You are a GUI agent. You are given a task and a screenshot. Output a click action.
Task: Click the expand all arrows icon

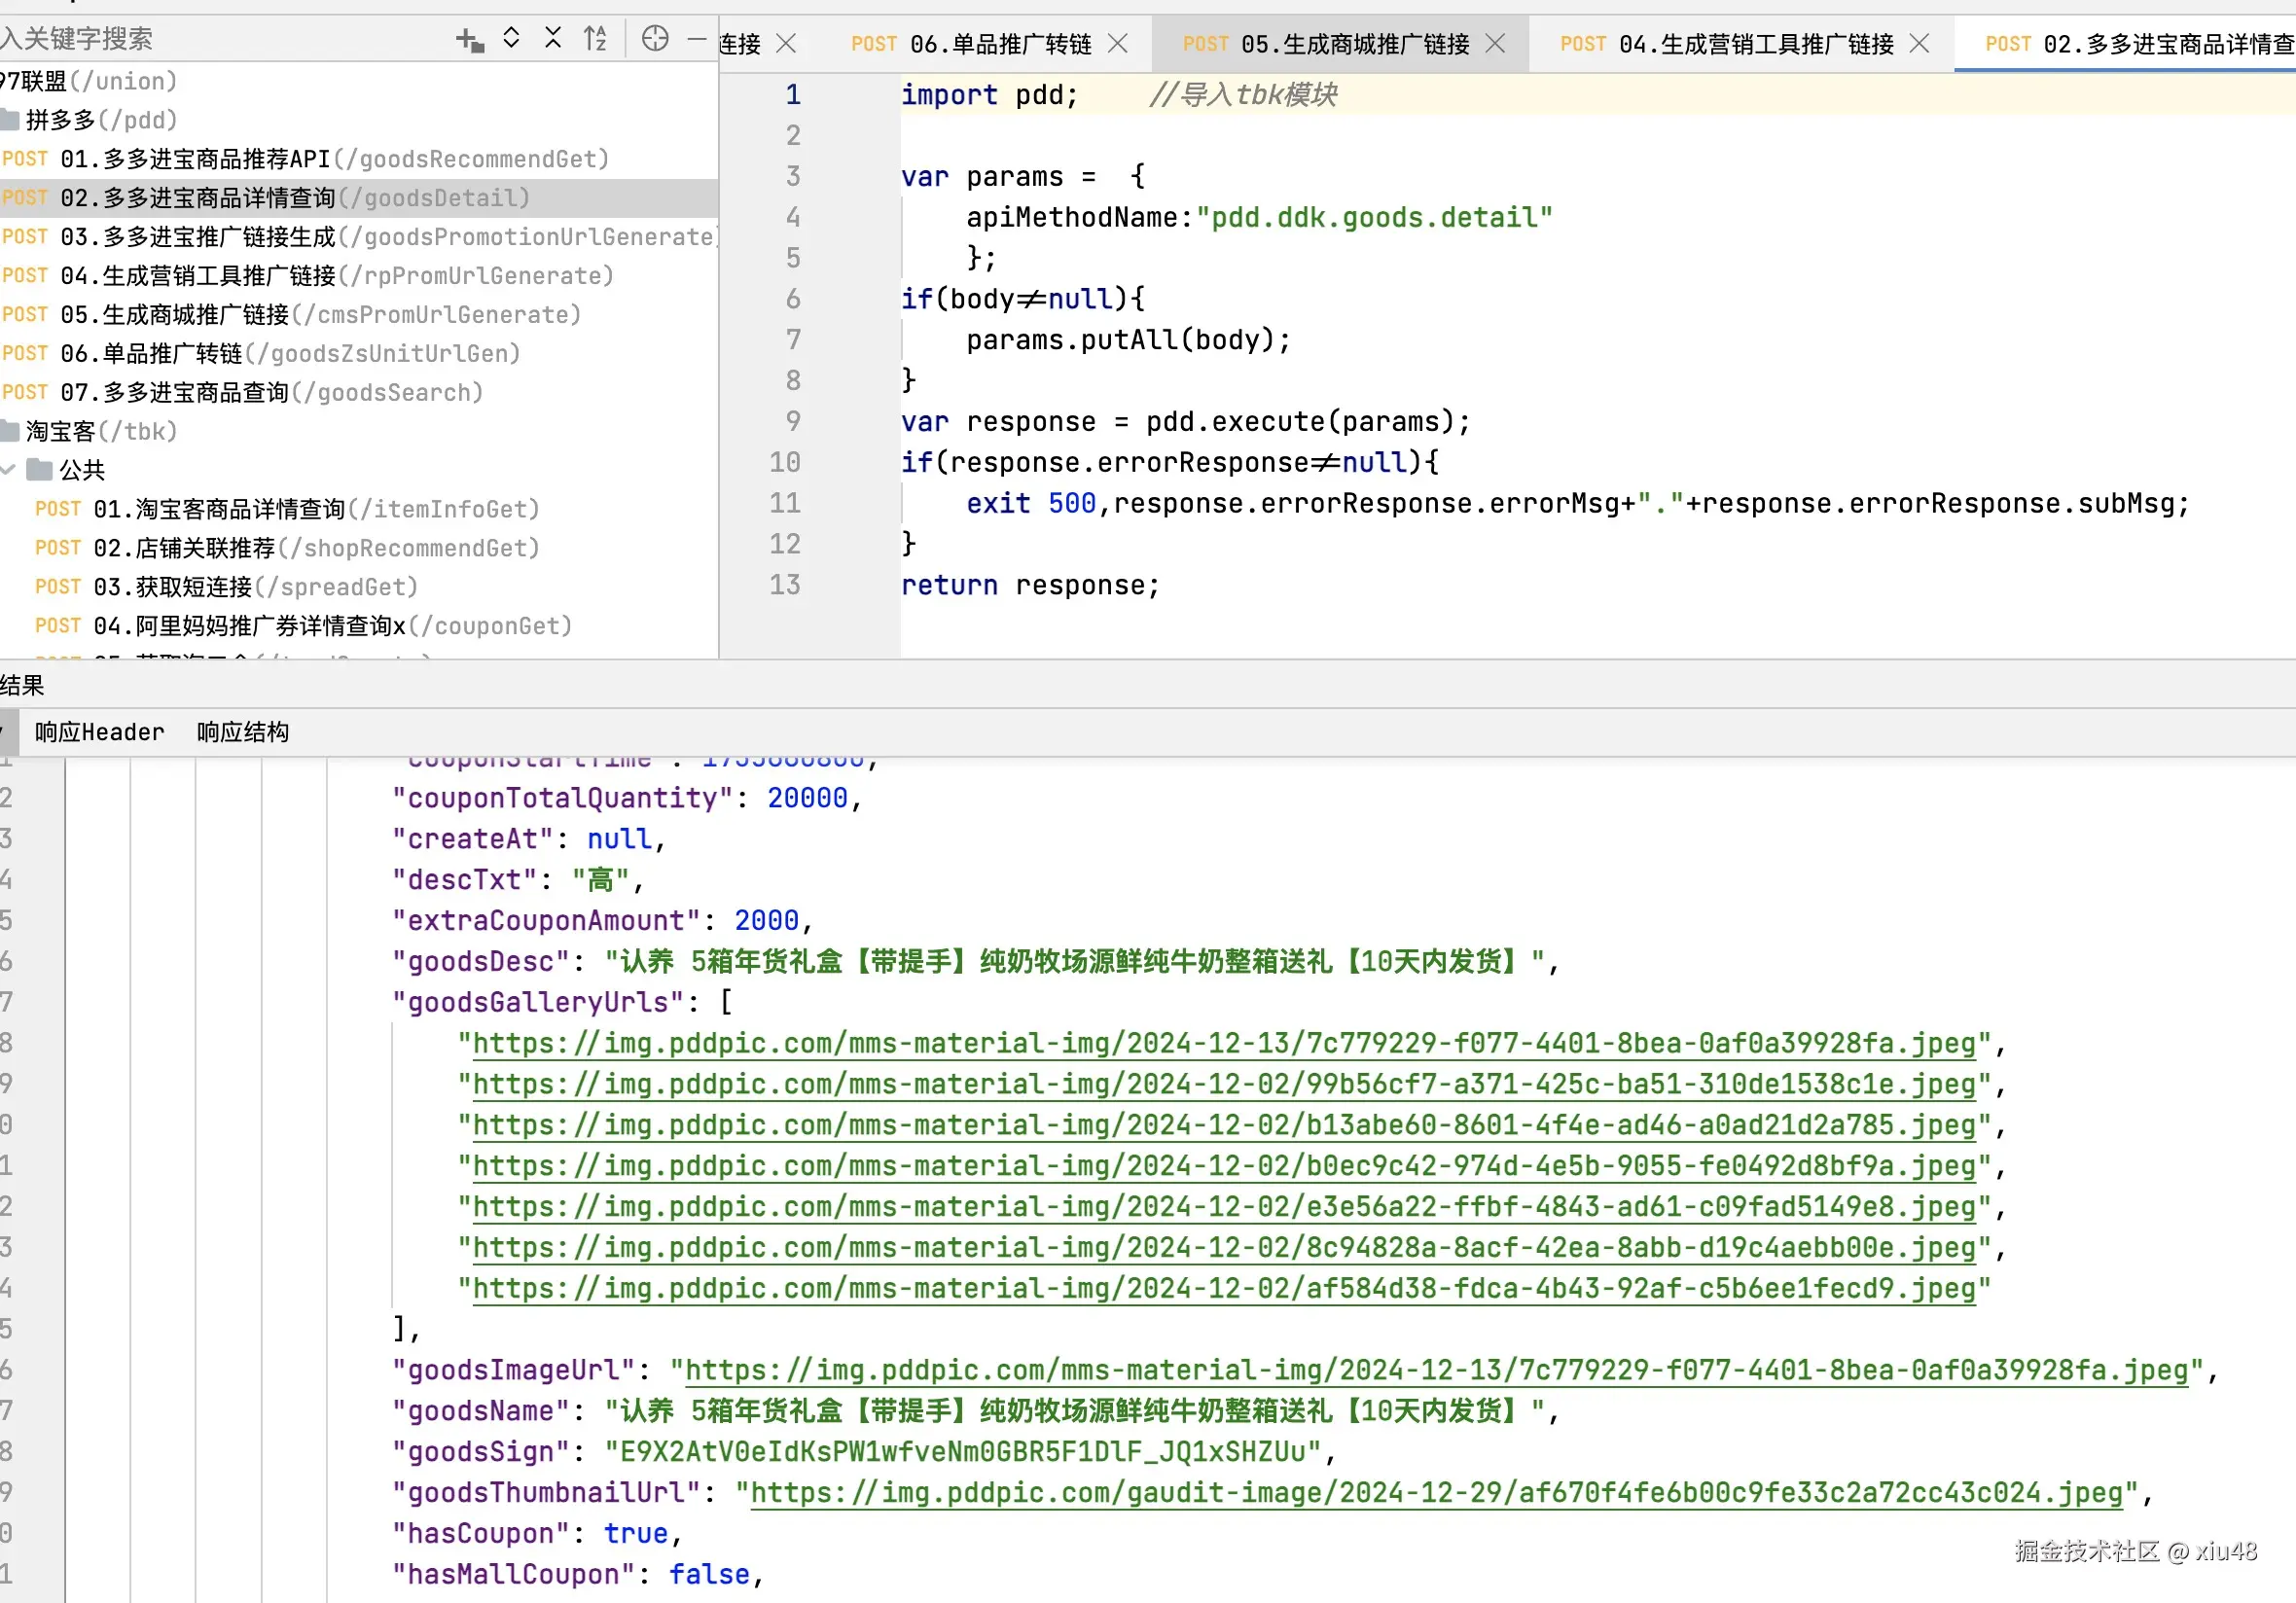tap(511, 39)
